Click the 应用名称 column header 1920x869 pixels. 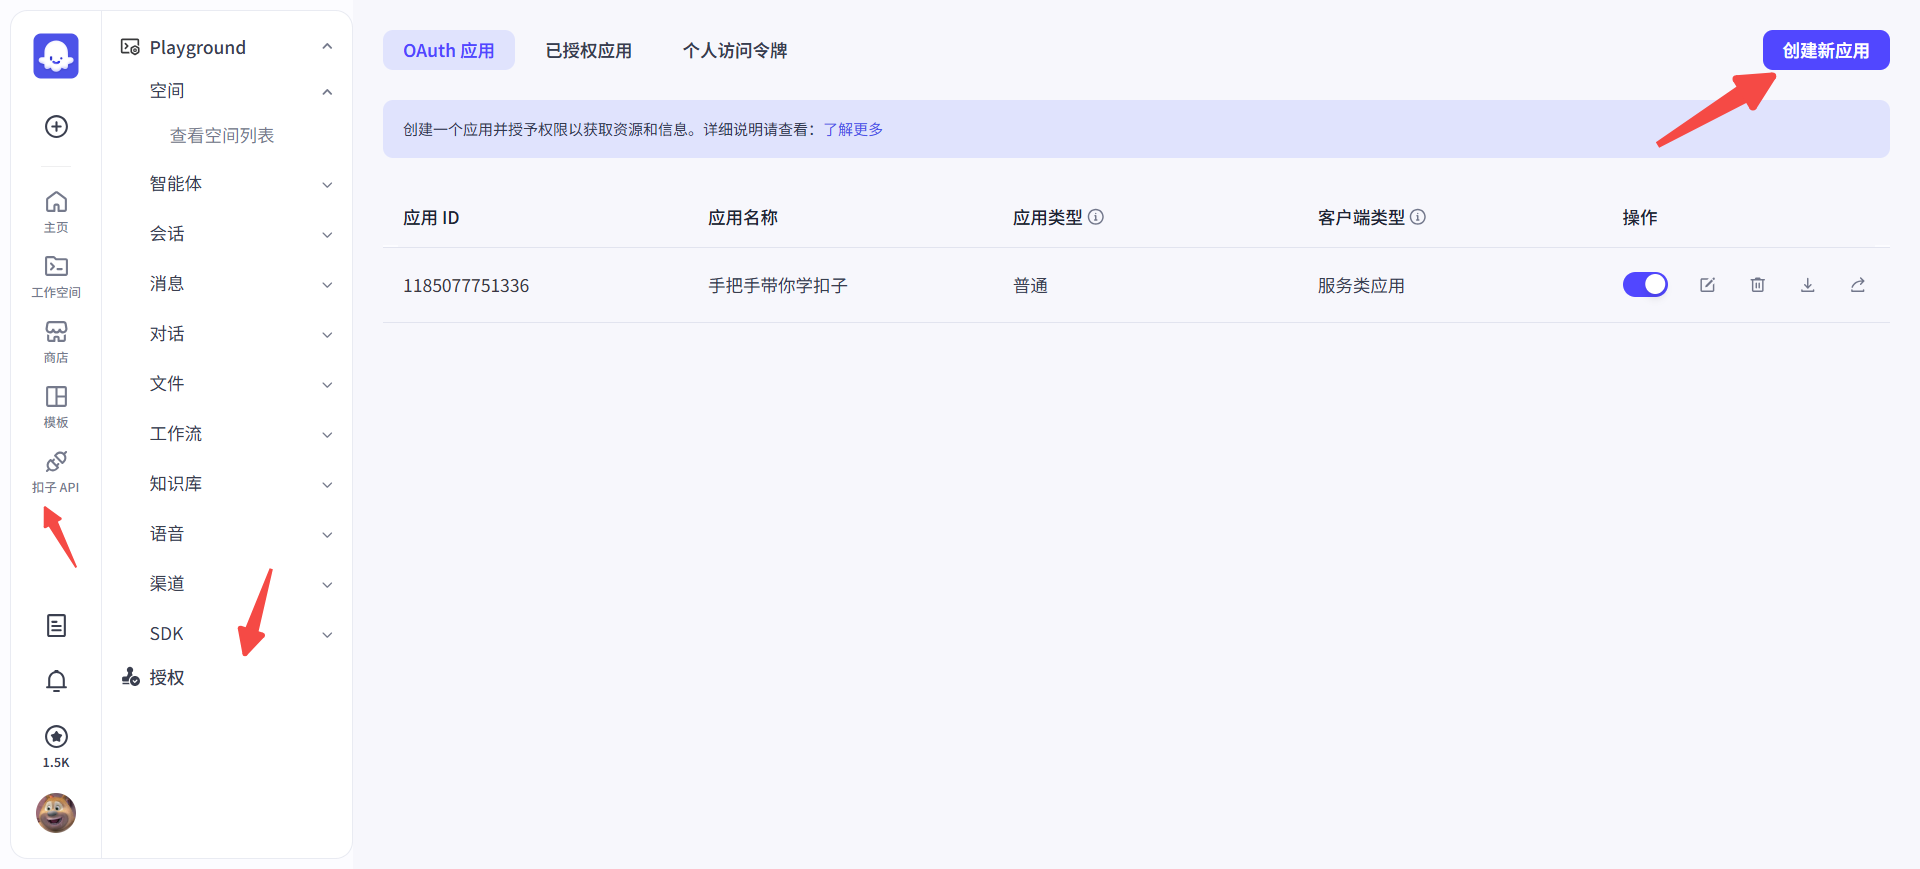coord(743,217)
